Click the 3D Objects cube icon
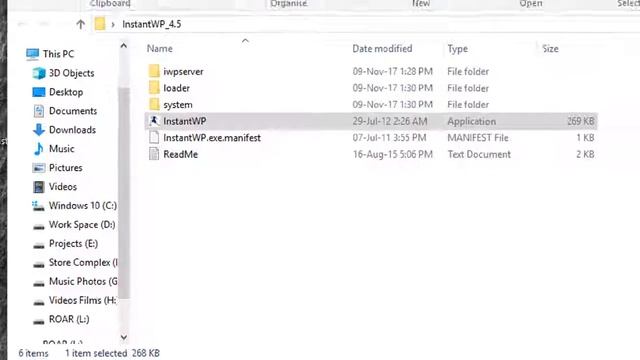 [39, 73]
